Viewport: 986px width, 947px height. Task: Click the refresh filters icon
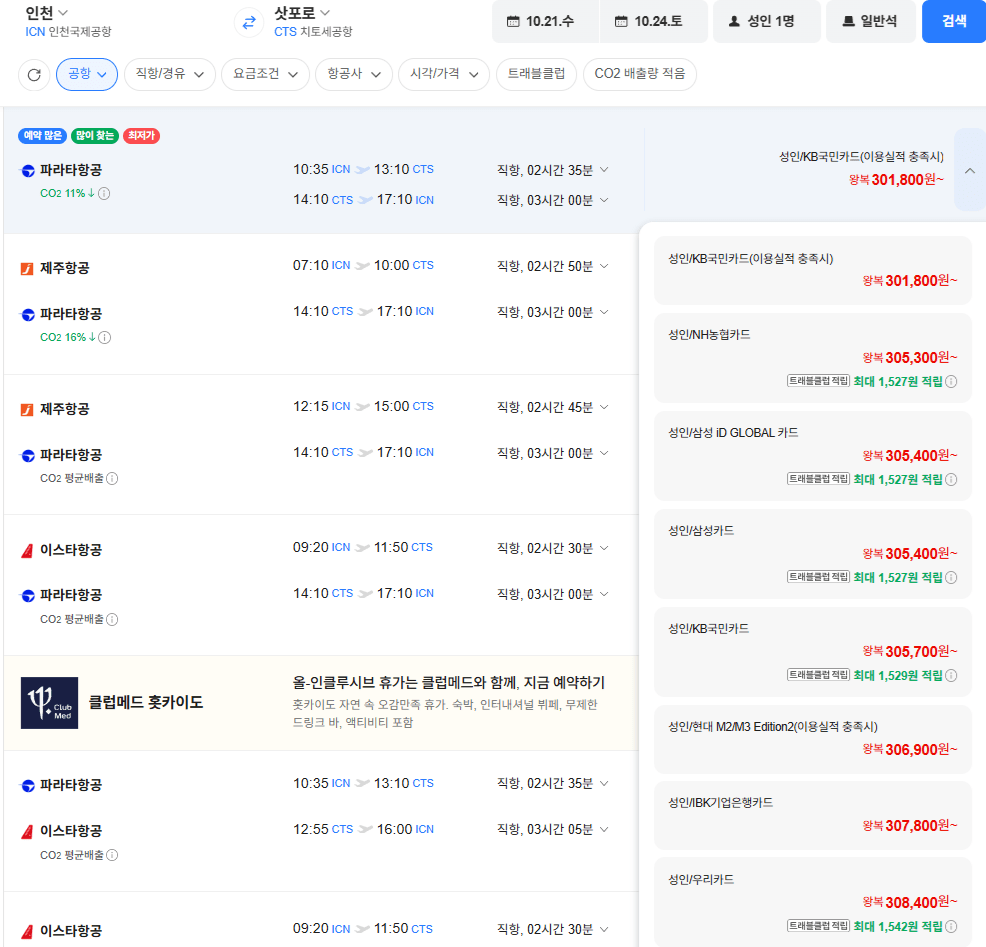[x=34, y=75]
